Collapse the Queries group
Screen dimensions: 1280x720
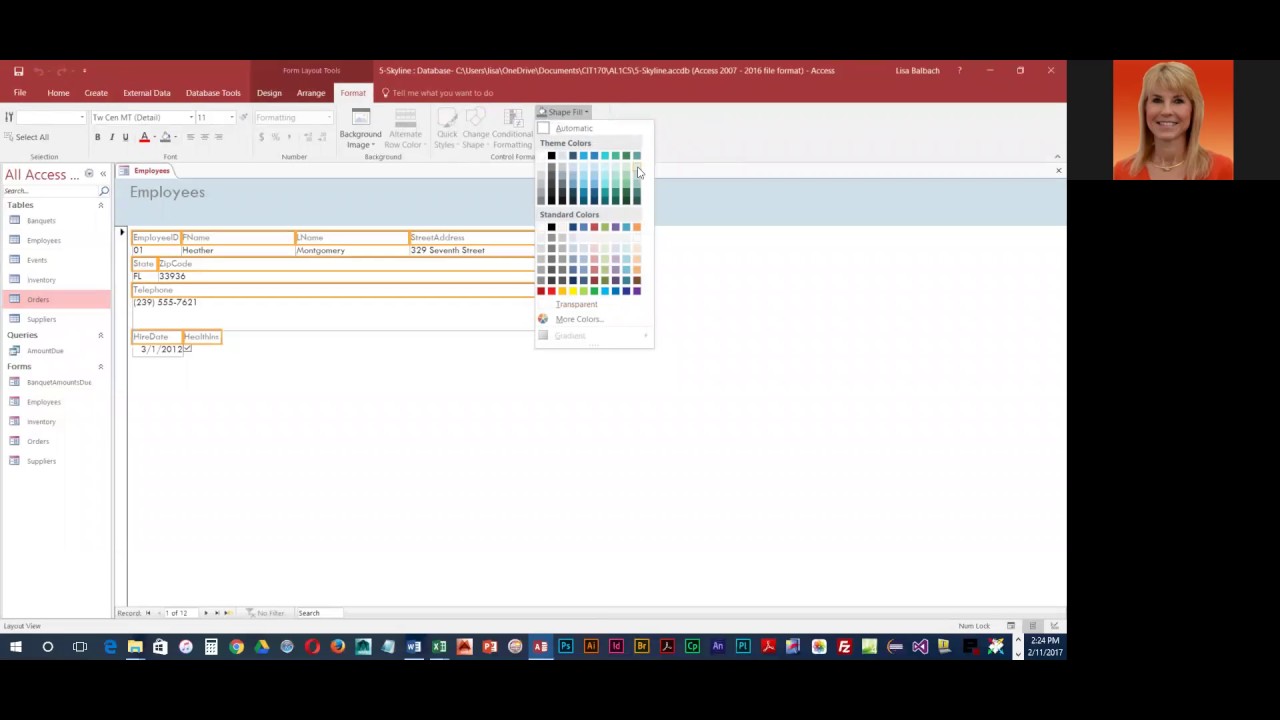pos(100,335)
